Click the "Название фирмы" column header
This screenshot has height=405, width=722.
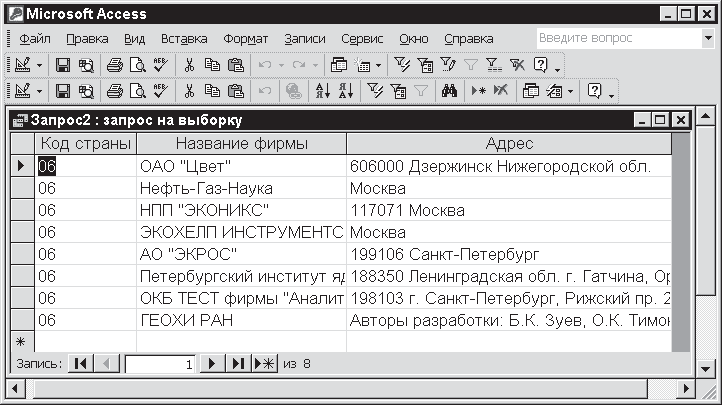[240, 144]
